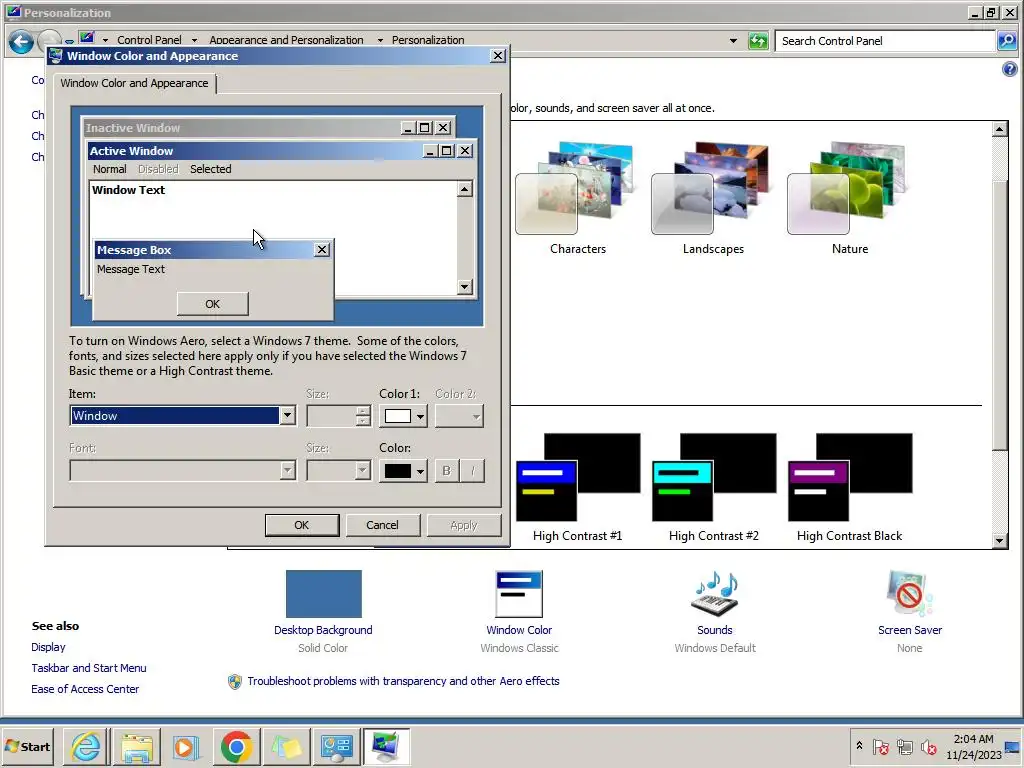Select the Window Color and Appearance tab
Screen dimensions: 1024x768
click(x=135, y=83)
